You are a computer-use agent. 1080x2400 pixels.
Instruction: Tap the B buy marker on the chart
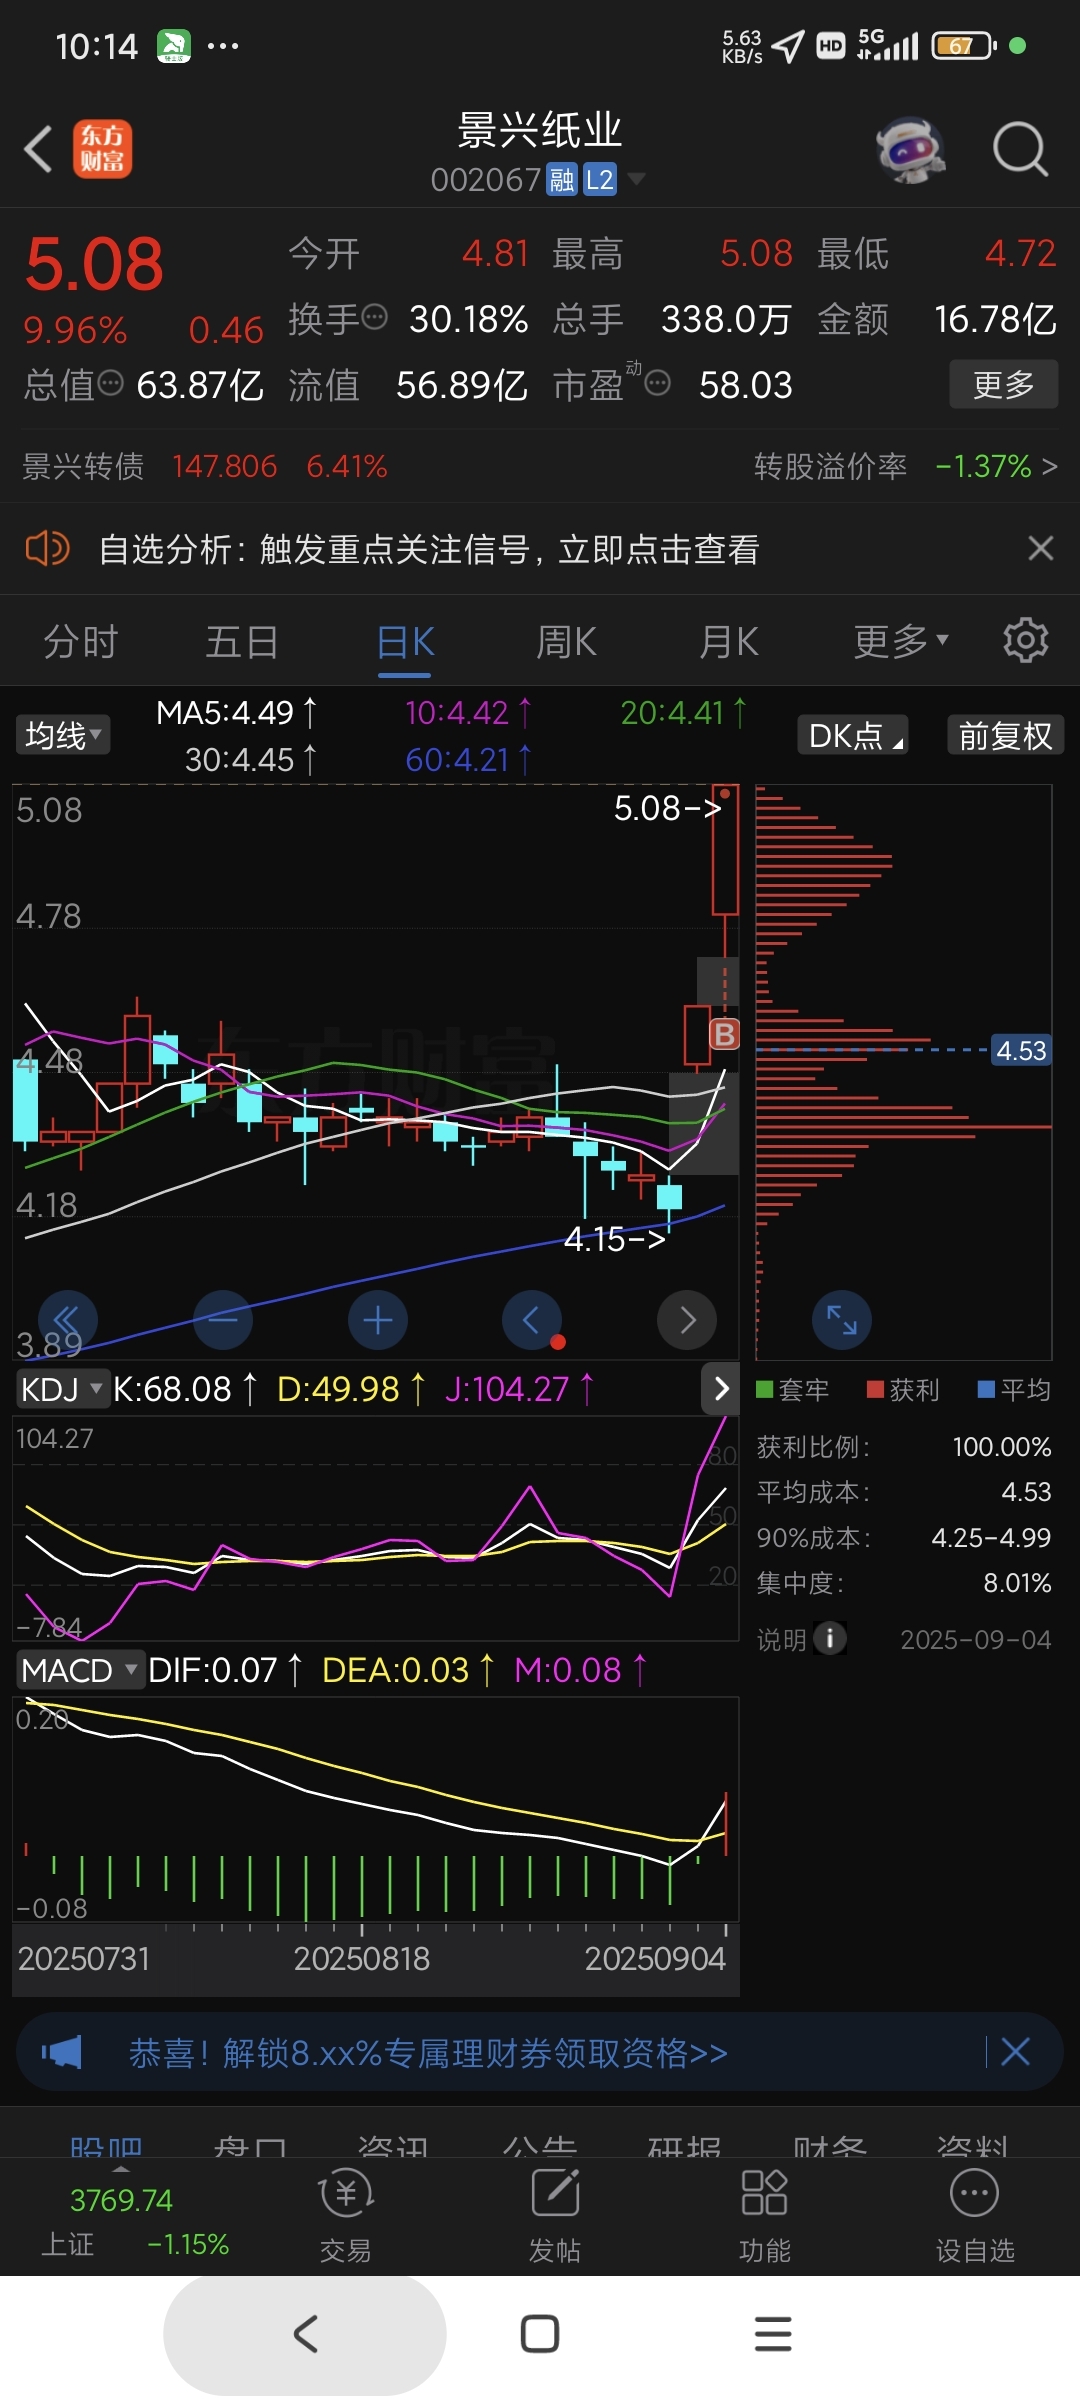pyautogui.click(x=724, y=1034)
